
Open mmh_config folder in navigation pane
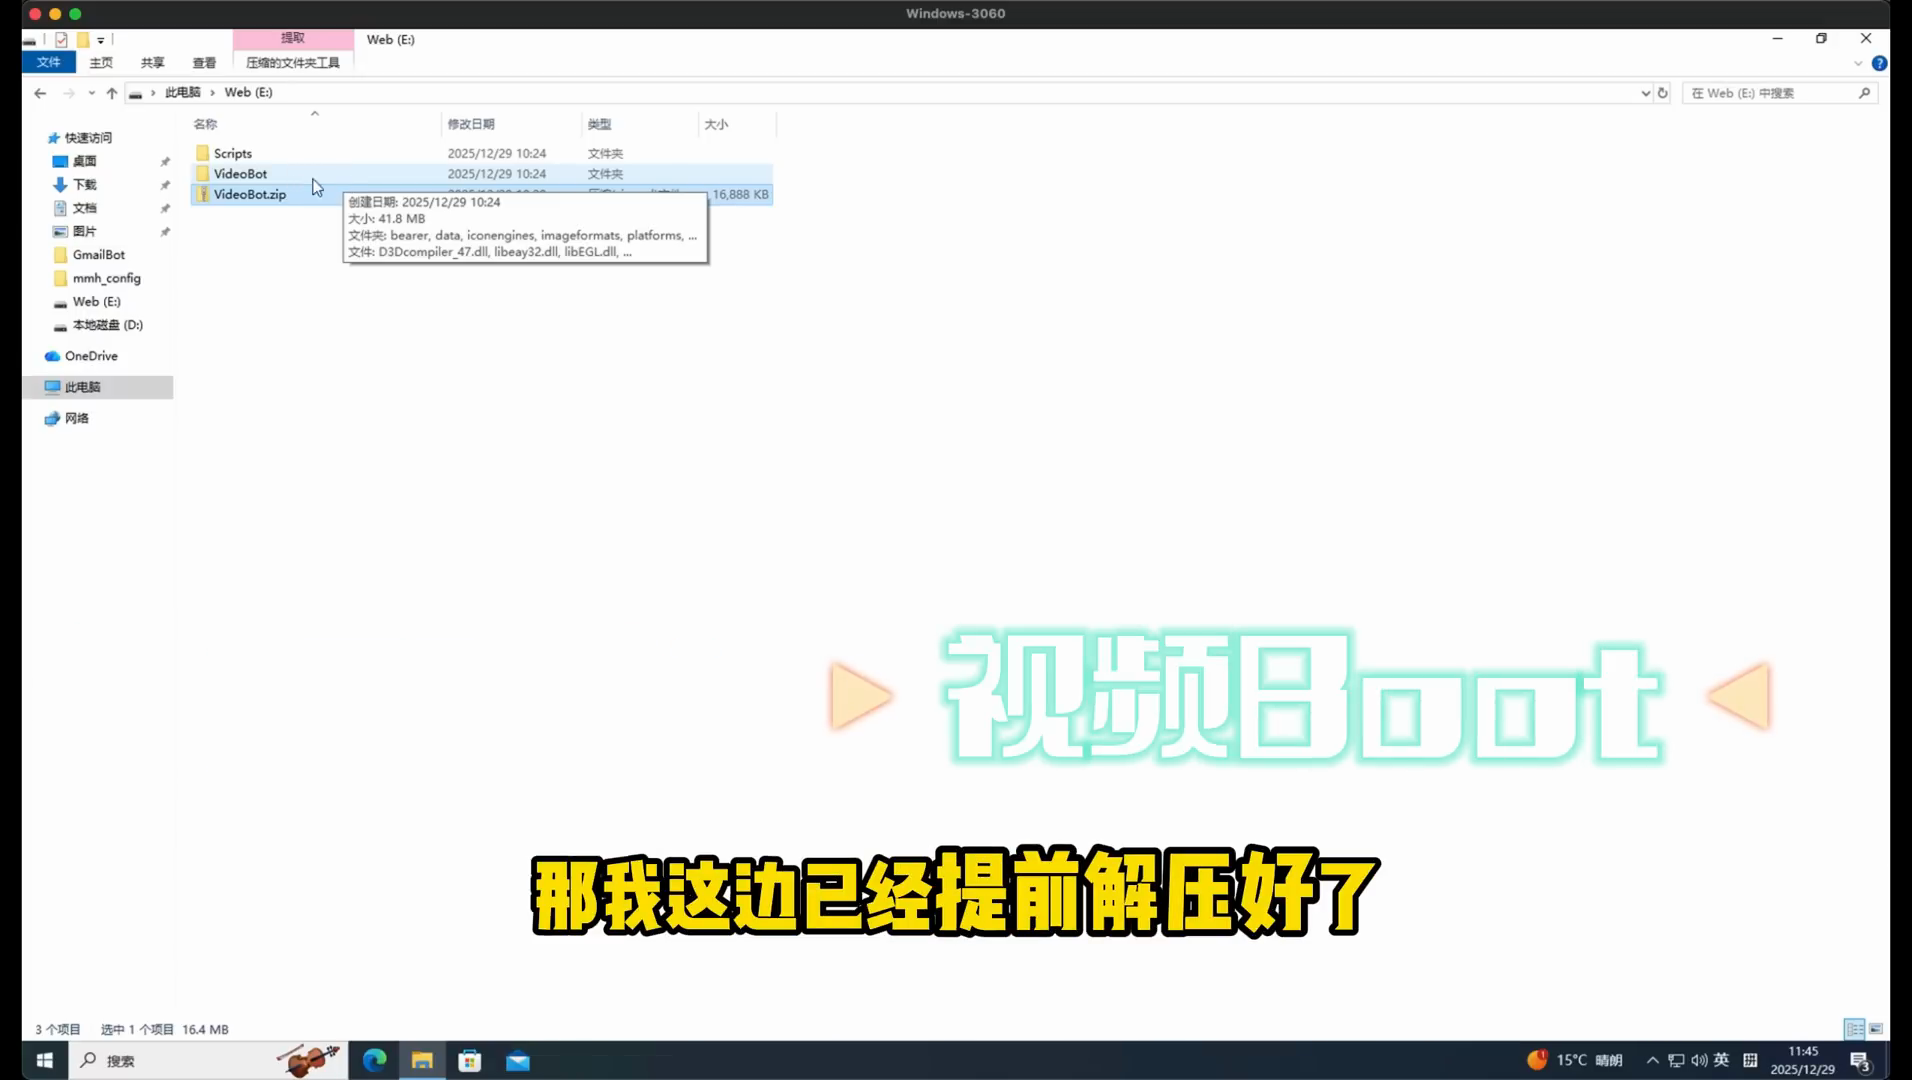(x=106, y=278)
